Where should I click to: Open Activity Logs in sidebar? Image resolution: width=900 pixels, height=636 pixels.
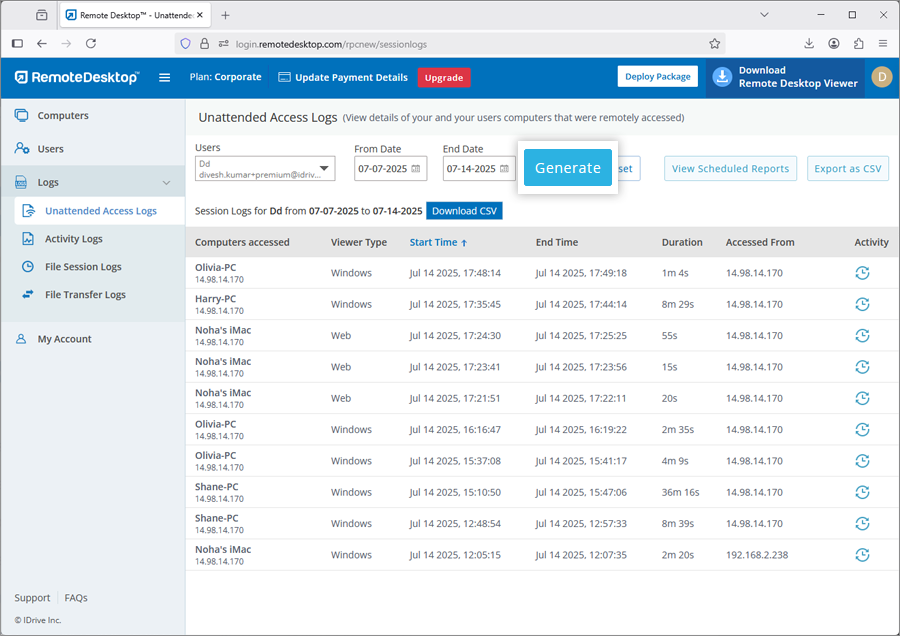pos(73,239)
